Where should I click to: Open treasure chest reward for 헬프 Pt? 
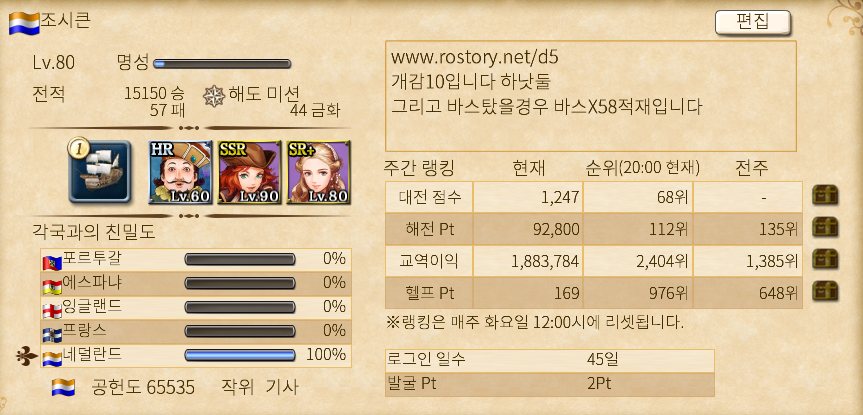tap(825, 291)
